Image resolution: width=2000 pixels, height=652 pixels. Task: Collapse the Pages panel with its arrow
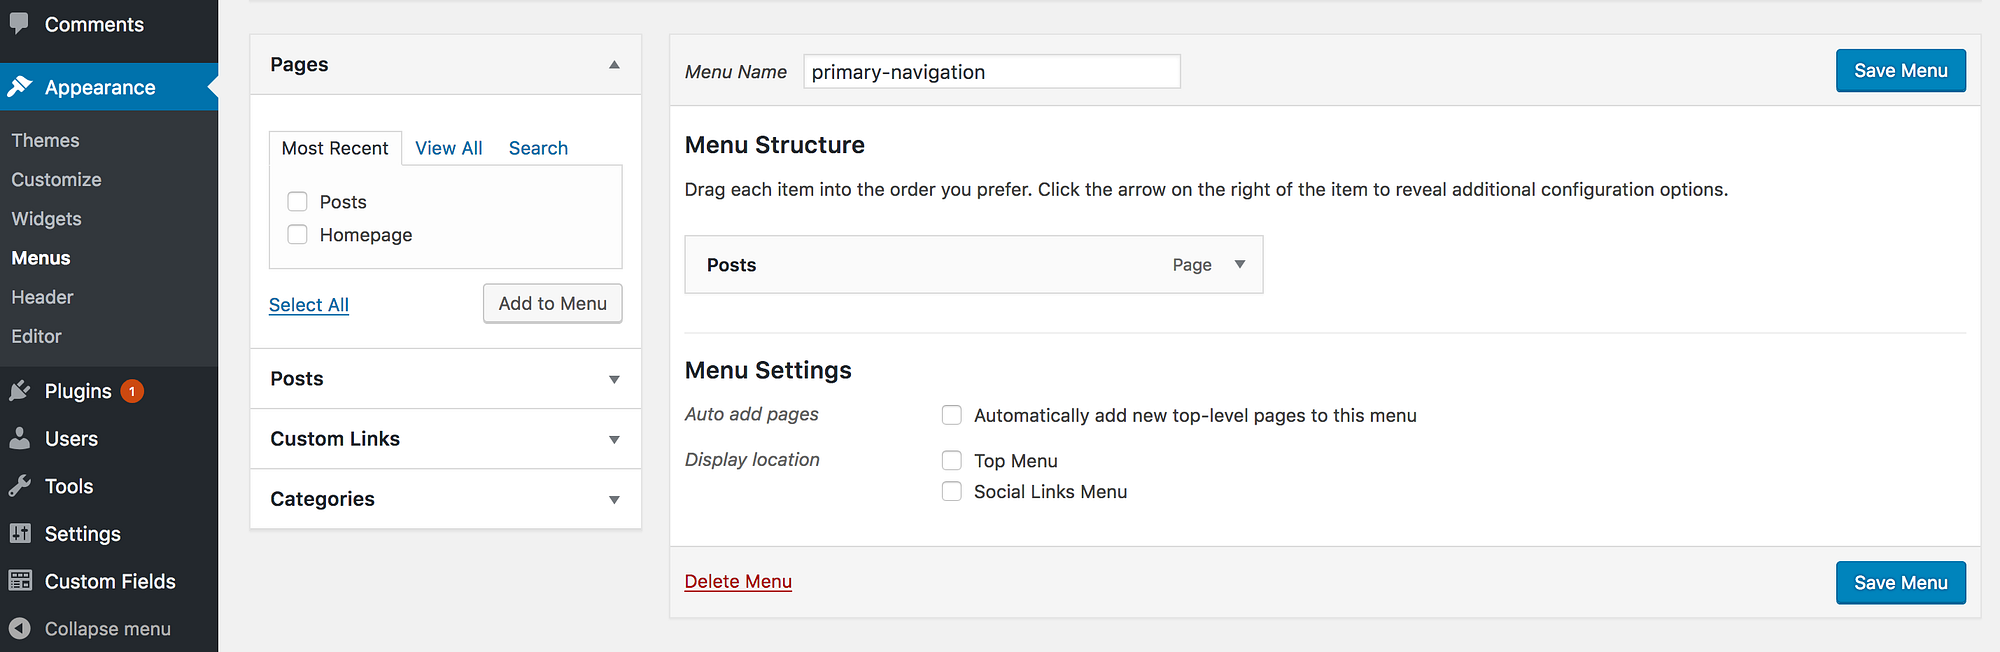coord(614,65)
